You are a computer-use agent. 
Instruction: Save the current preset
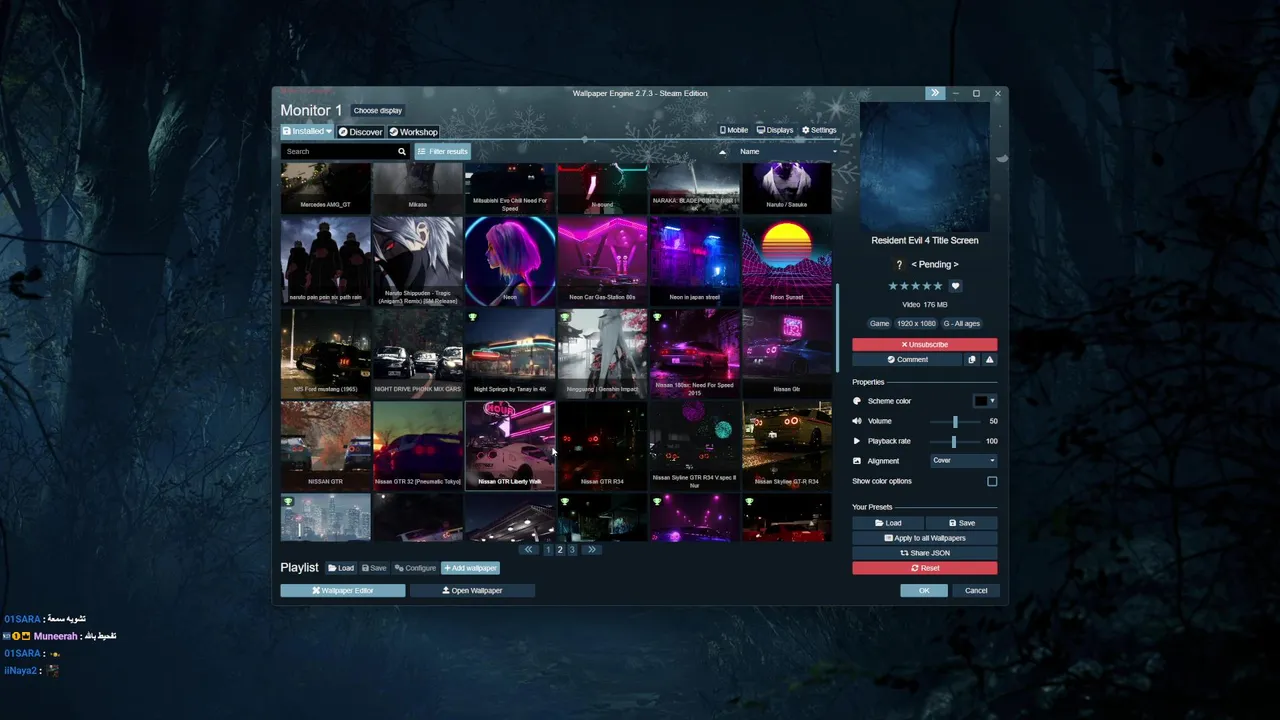click(962, 523)
